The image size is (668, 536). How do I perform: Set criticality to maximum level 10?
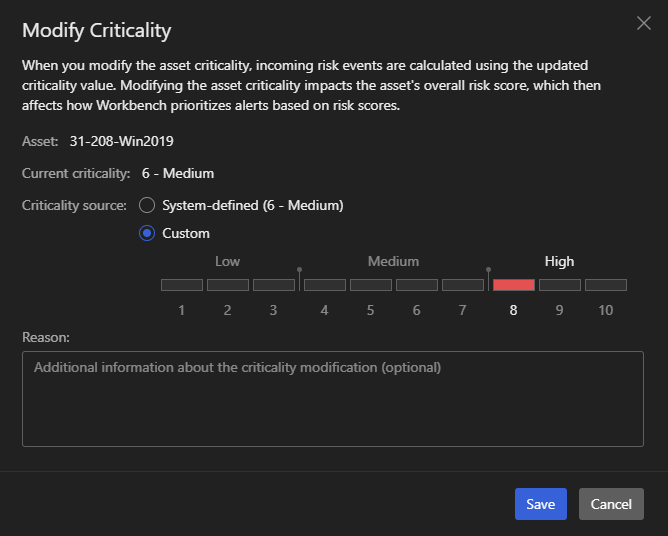[x=606, y=285]
